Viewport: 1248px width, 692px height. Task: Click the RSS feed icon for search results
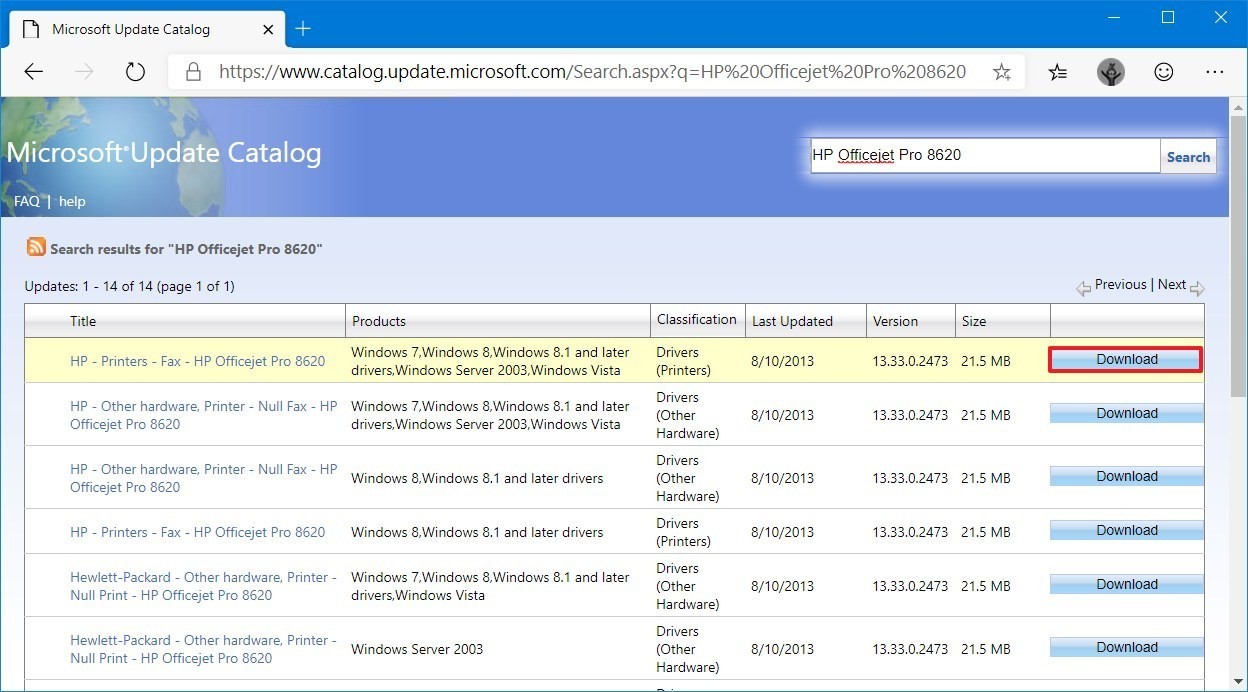coord(36,247)
